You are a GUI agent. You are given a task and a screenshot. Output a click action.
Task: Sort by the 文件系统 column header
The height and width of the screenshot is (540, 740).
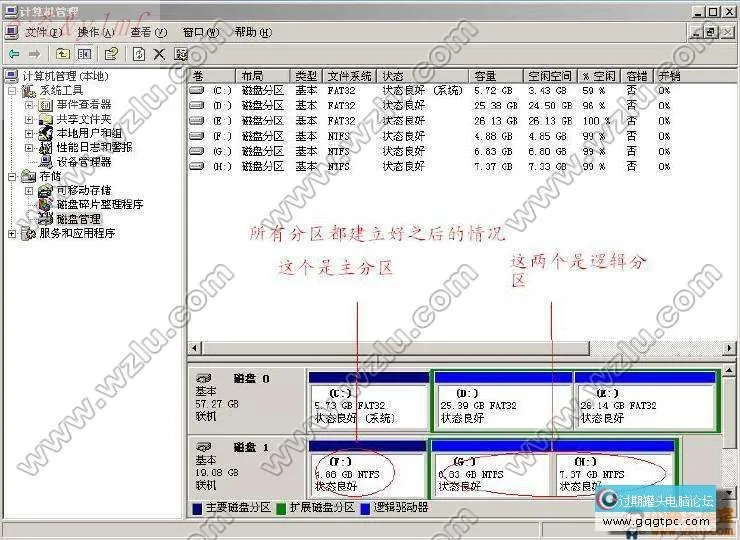coord(349,76)
